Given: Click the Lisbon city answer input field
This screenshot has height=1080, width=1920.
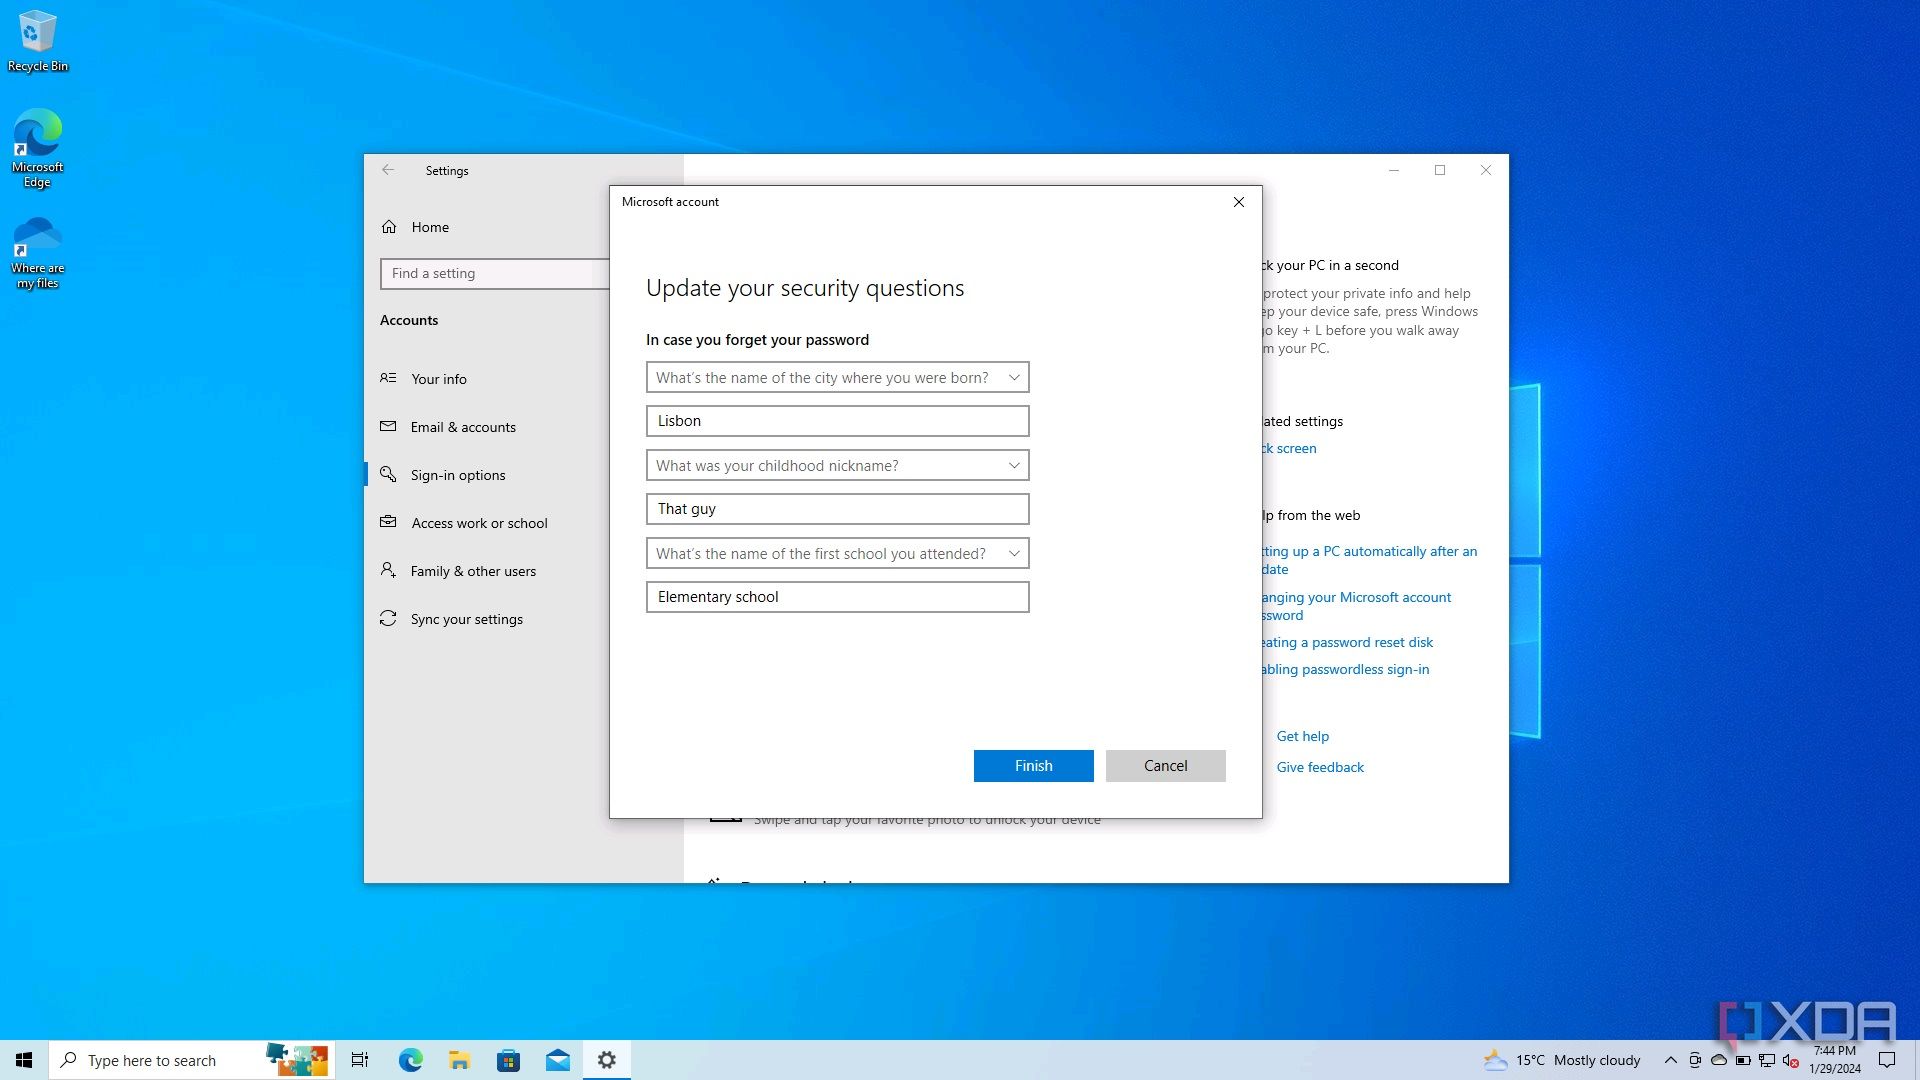Looking at the screenshot, I should [837, 419].
